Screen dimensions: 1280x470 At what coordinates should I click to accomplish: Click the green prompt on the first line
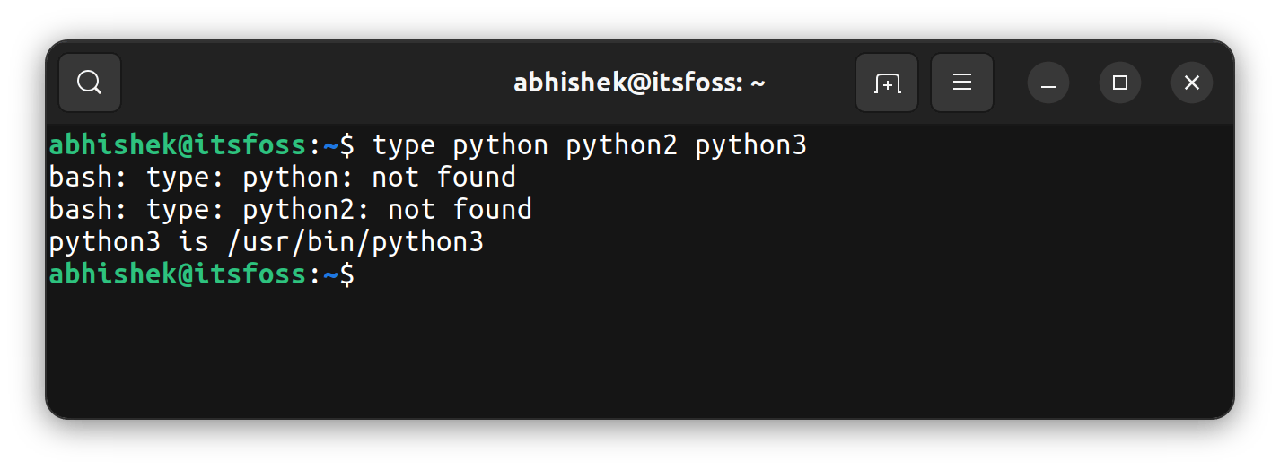tap(178, 146)
